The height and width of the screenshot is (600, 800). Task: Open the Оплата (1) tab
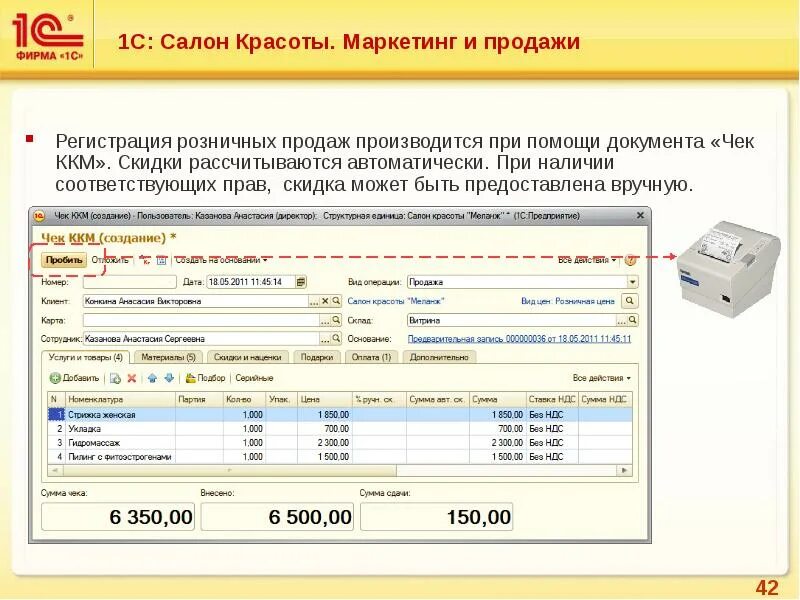tap(371, 357)
